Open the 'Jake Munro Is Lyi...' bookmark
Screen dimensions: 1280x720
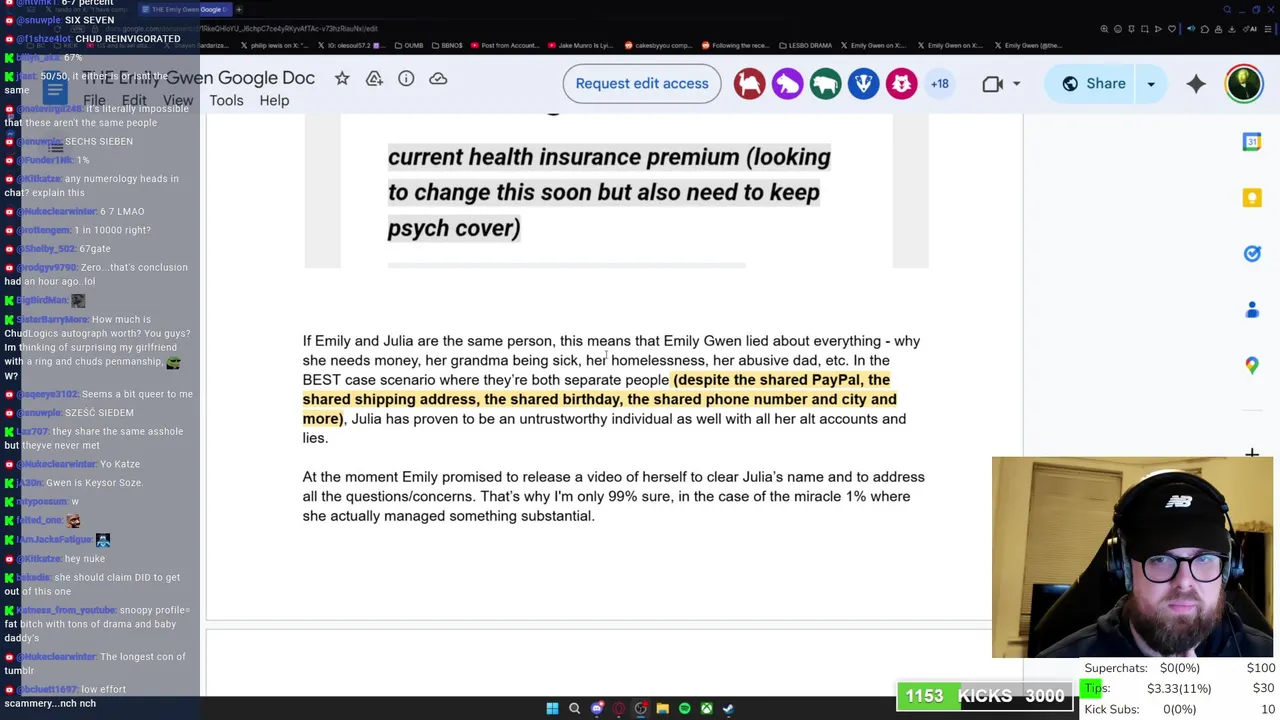(580, 45)
